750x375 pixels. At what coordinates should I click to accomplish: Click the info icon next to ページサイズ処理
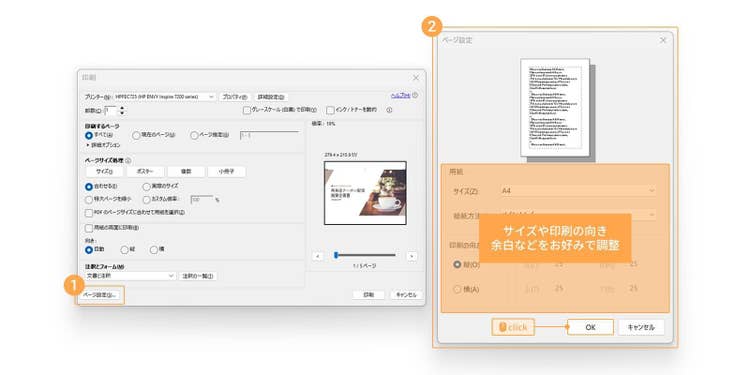[x=128, y=161]
